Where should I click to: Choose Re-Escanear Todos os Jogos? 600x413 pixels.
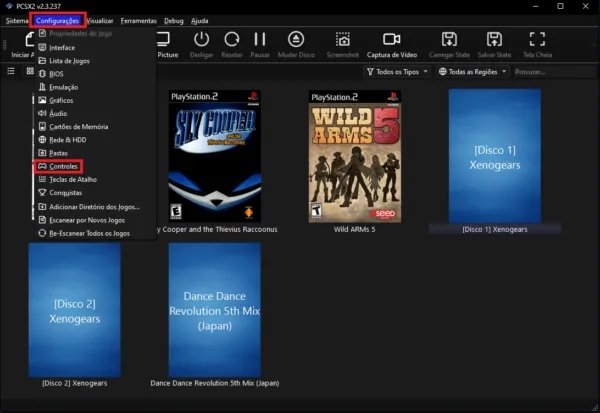96,233
